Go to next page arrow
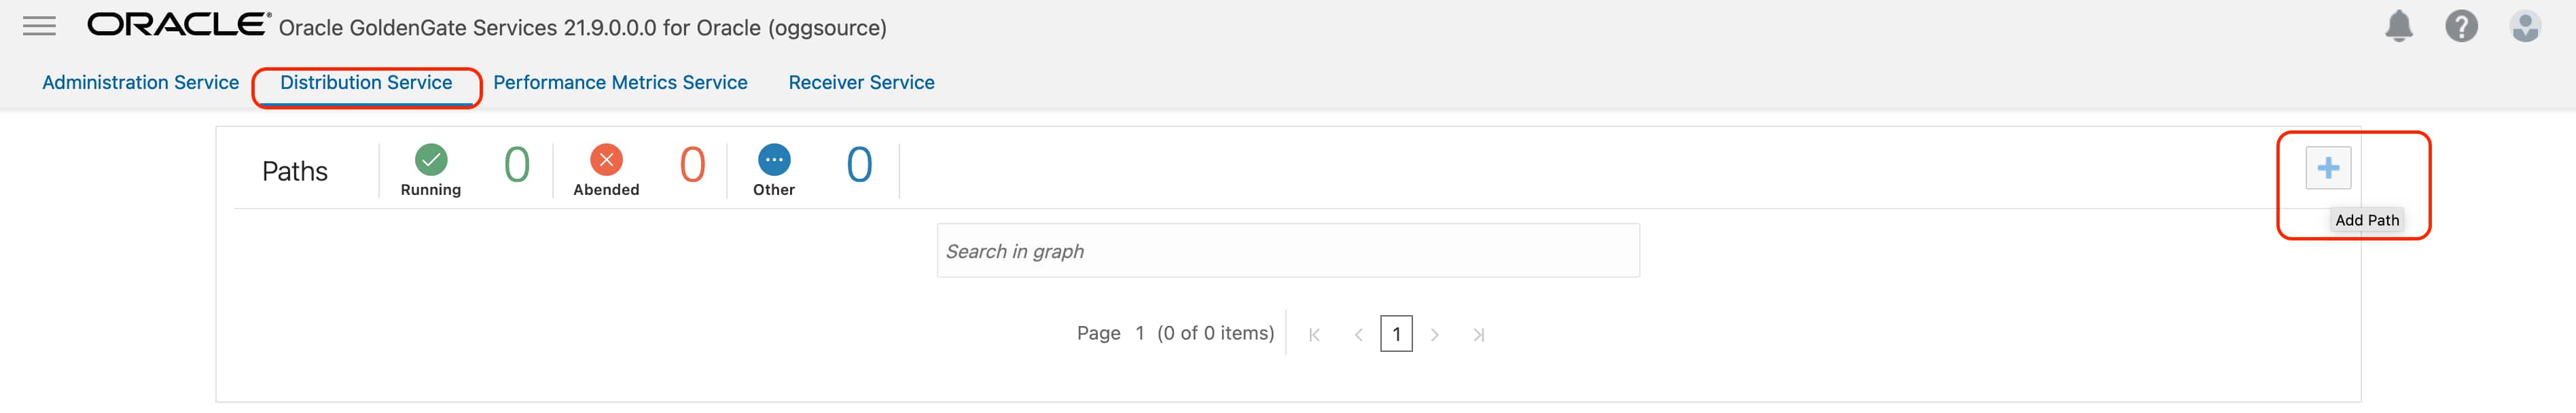 (1435, 335)
